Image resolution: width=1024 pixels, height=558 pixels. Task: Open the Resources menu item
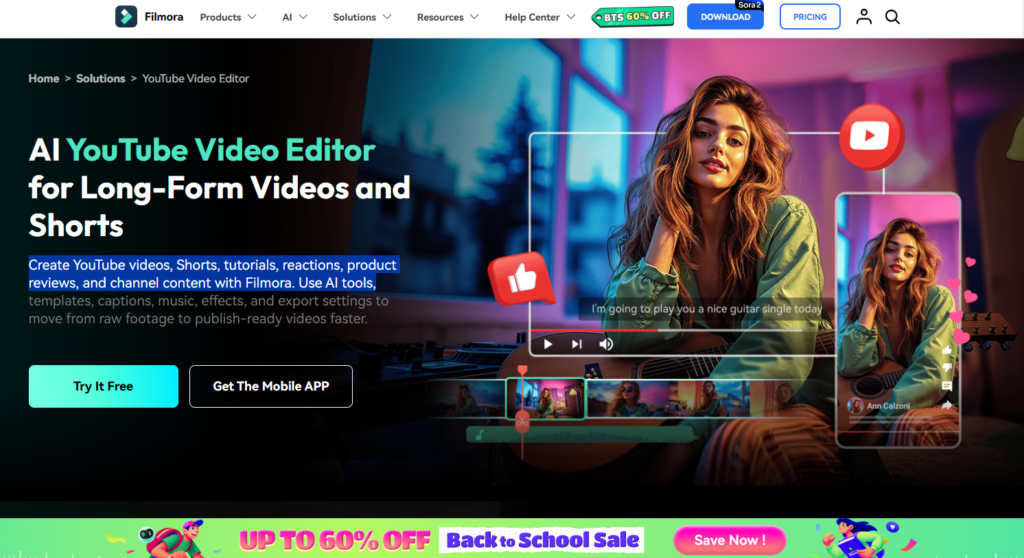point(440,17)
